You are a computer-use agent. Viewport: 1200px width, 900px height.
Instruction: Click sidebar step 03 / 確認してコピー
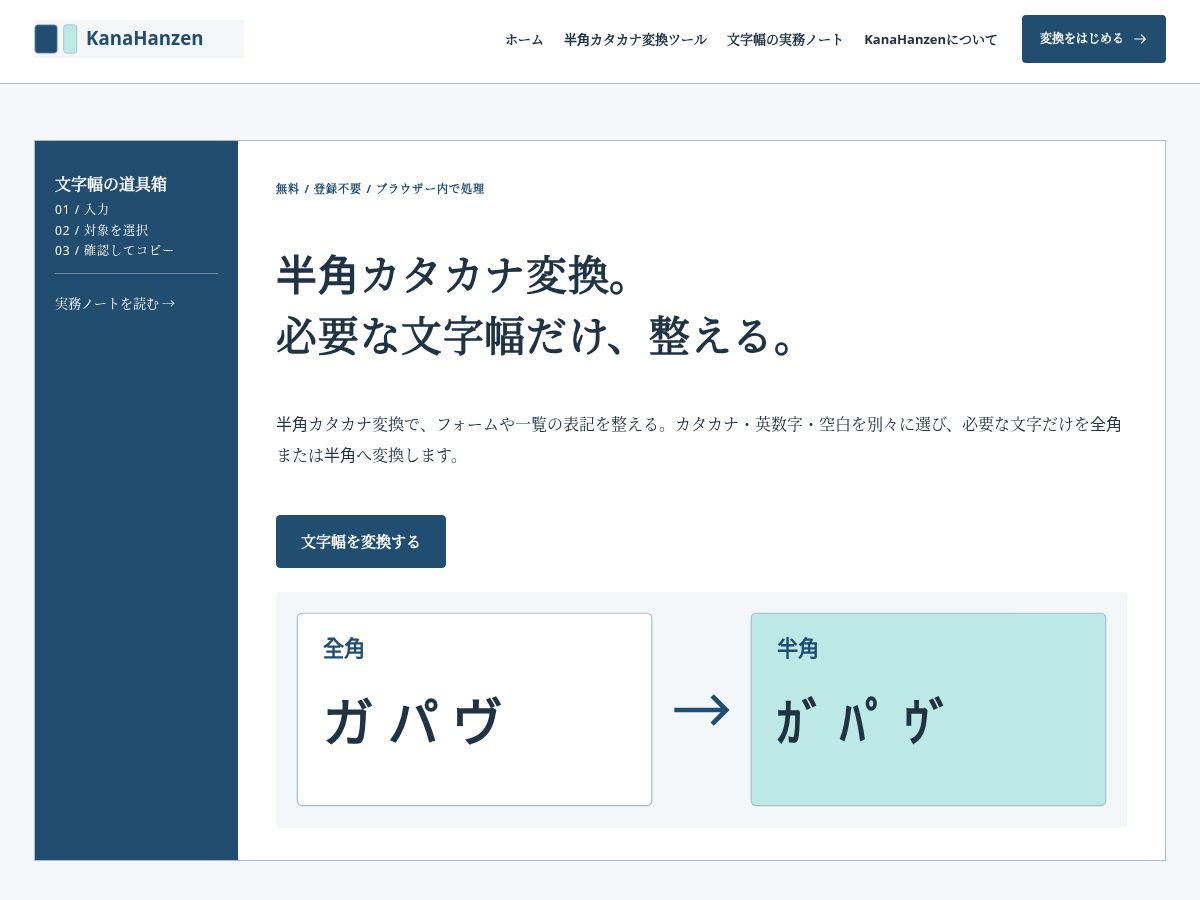[x=114, y=250]
